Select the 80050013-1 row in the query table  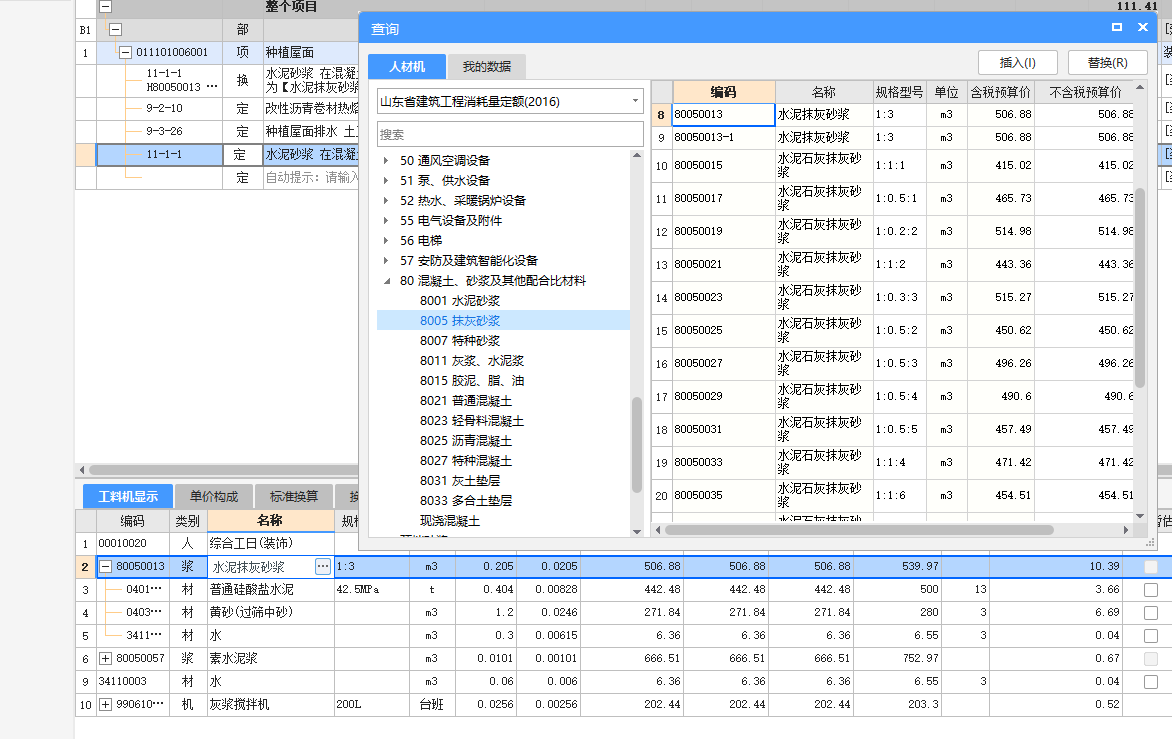pyautogui.click(x=893, y=137)
